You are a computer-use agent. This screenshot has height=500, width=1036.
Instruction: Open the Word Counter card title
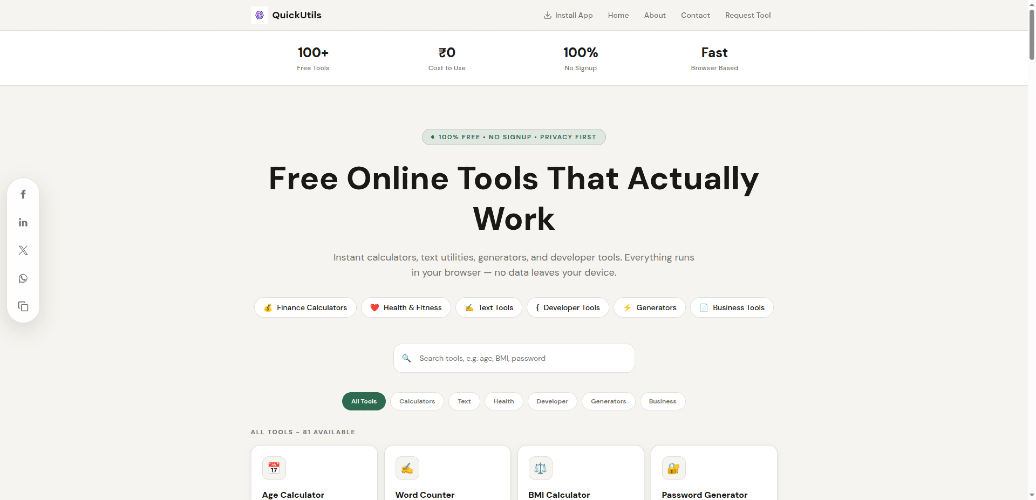pos(425,495)
